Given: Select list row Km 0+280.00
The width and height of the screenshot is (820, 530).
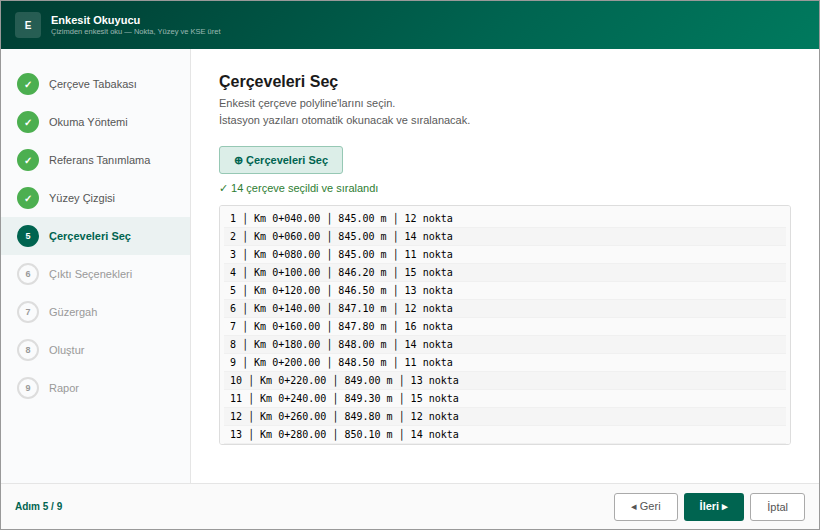Looking at the screenshot, I should click(x=505, y=434).
